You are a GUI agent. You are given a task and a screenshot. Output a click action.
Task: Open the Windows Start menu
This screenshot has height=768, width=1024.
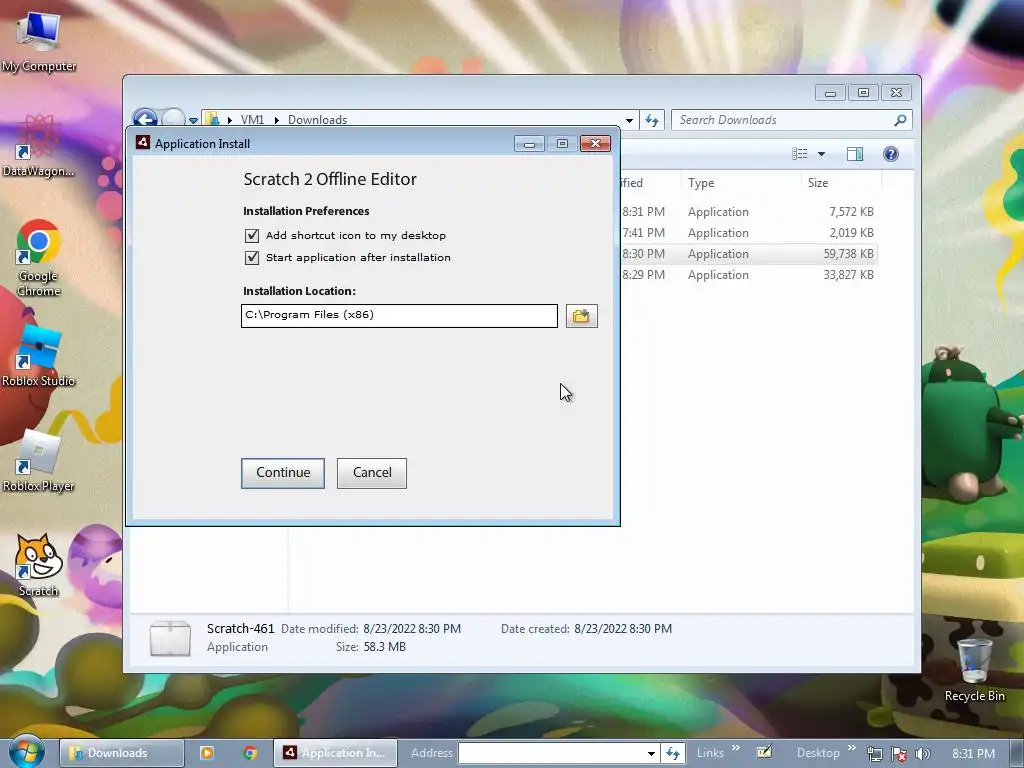tap(26, 752)
